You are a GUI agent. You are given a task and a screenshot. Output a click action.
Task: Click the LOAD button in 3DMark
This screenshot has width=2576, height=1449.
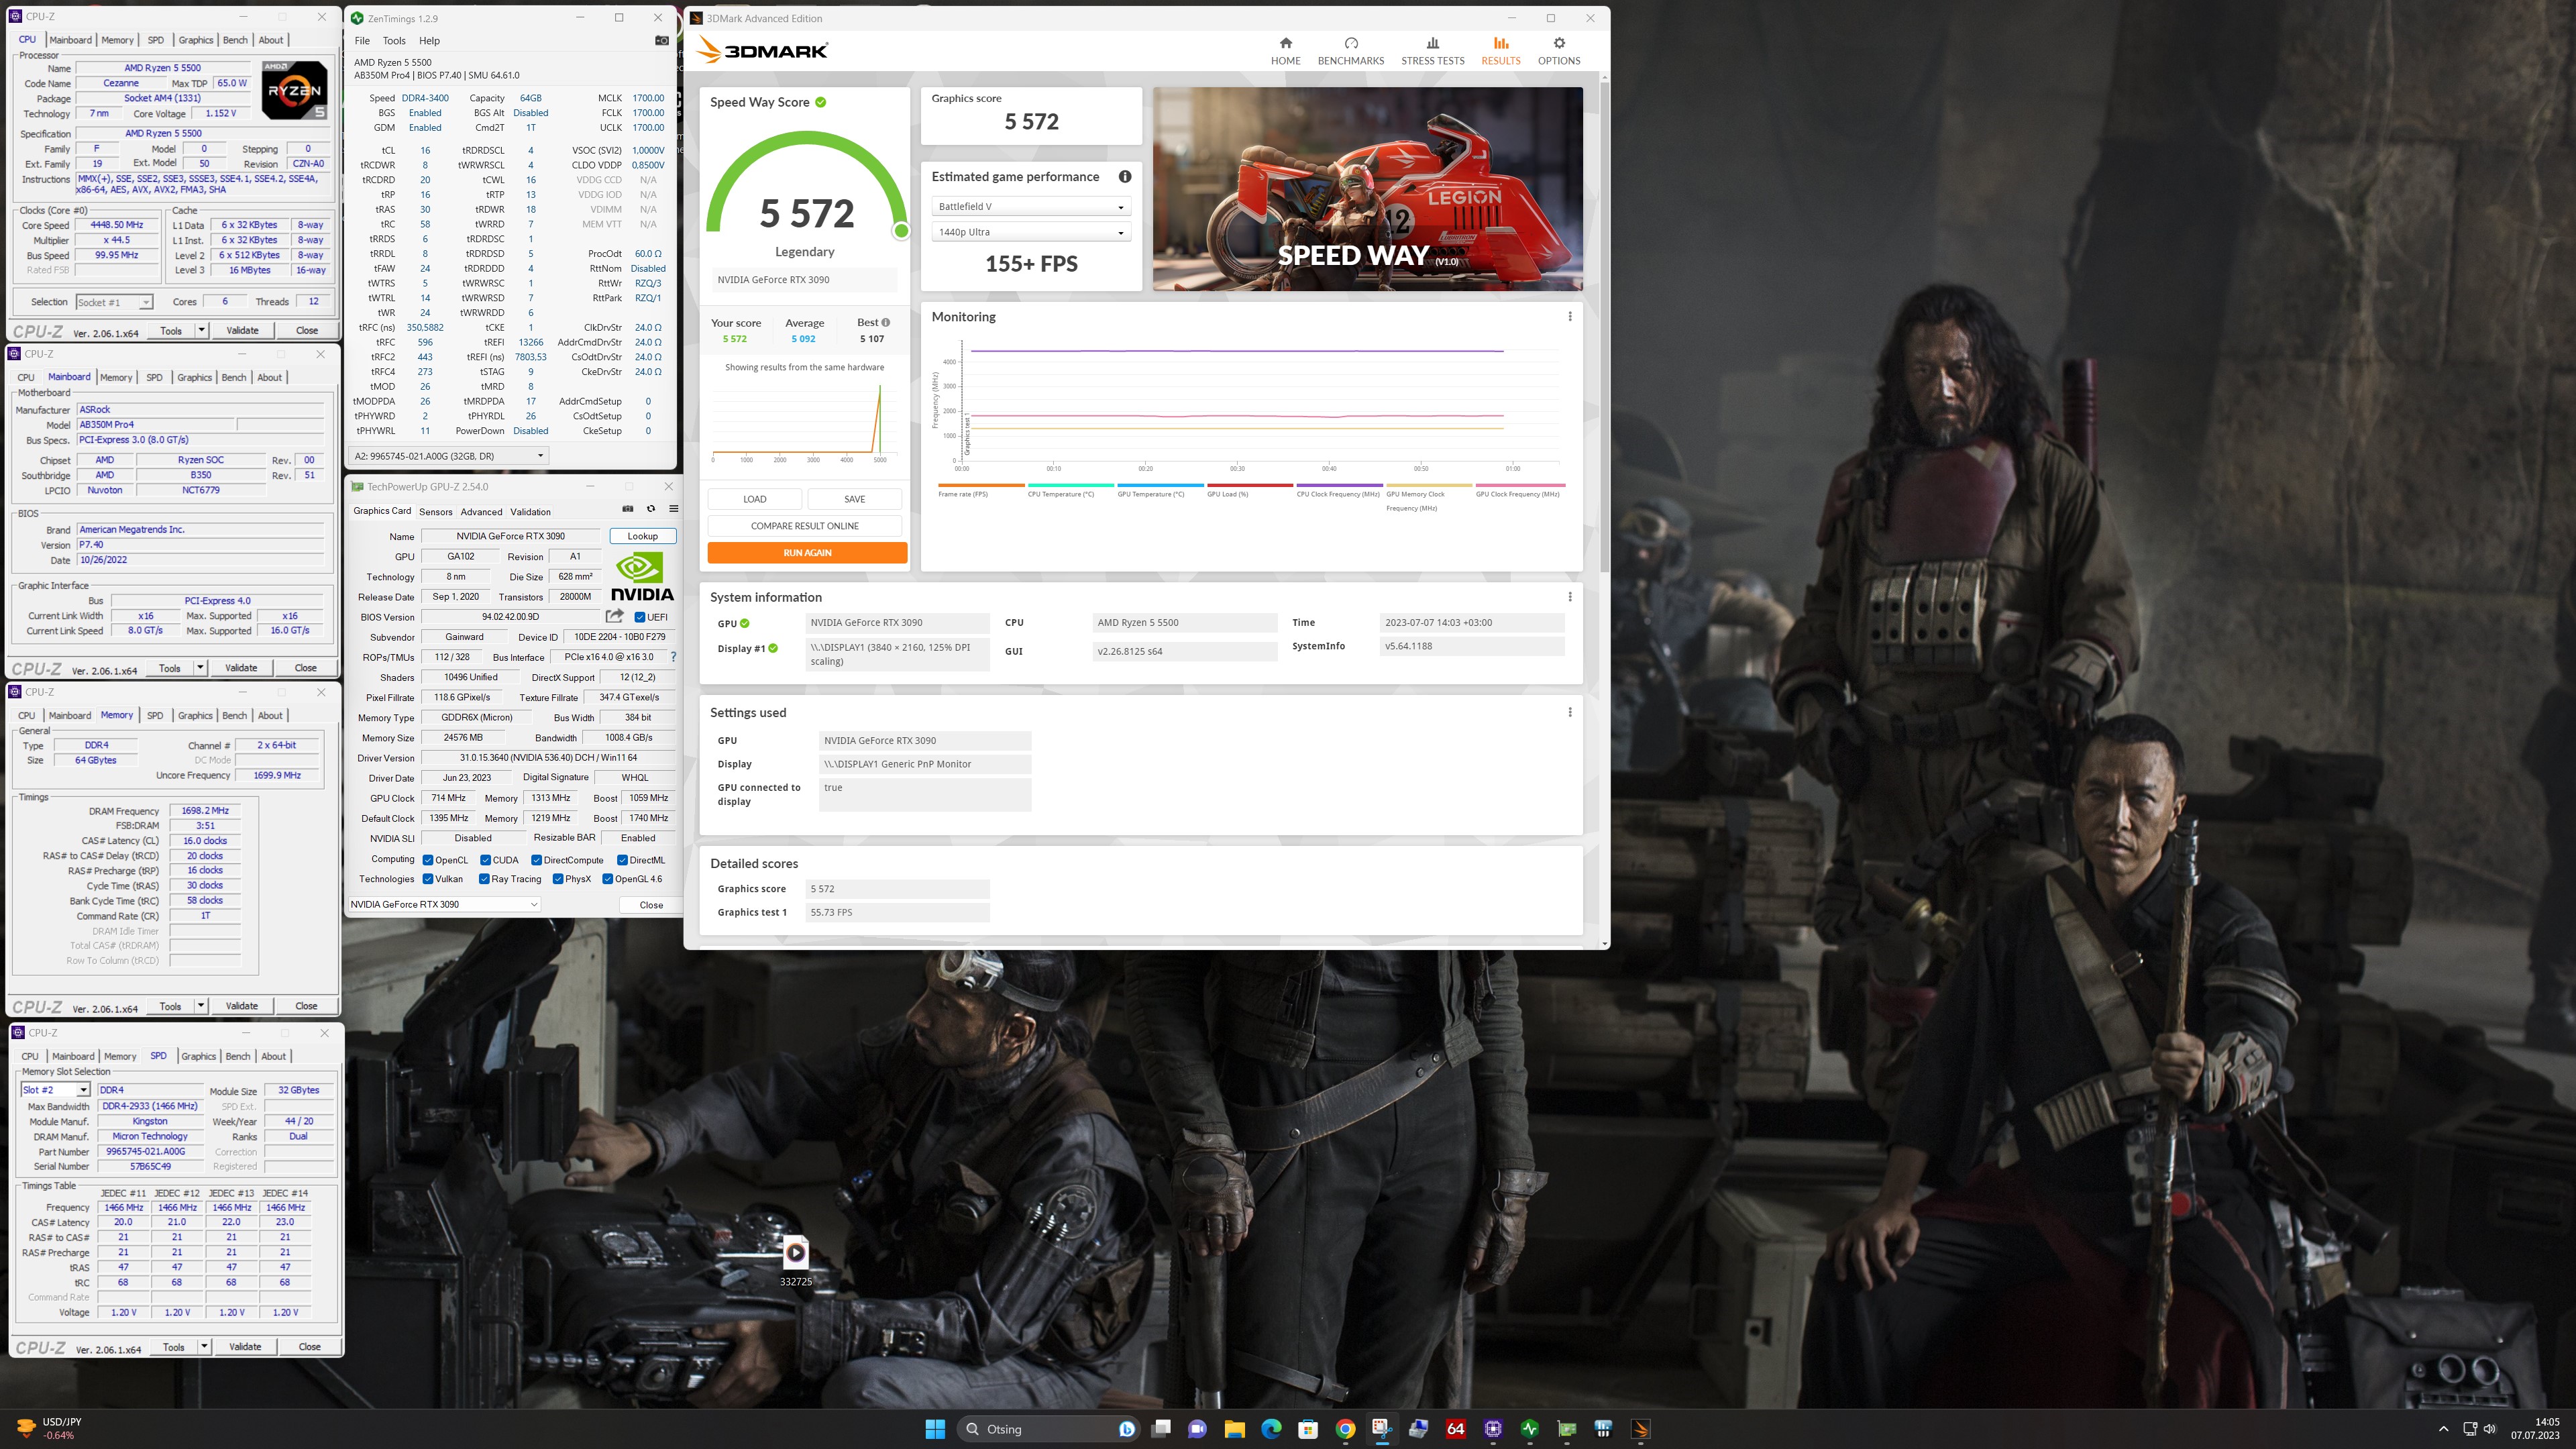(754, 499)
